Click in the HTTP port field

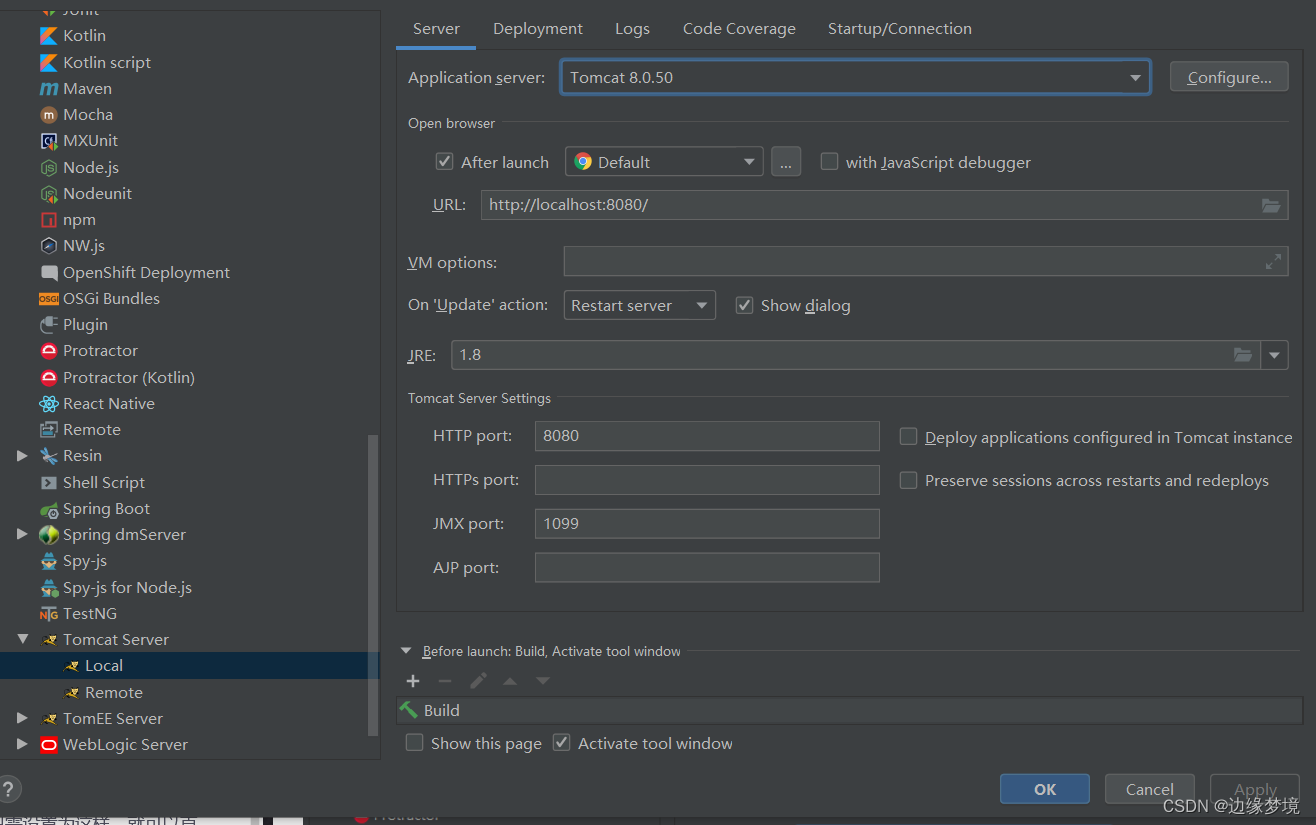pyautogui.click(x=707, y=436)
